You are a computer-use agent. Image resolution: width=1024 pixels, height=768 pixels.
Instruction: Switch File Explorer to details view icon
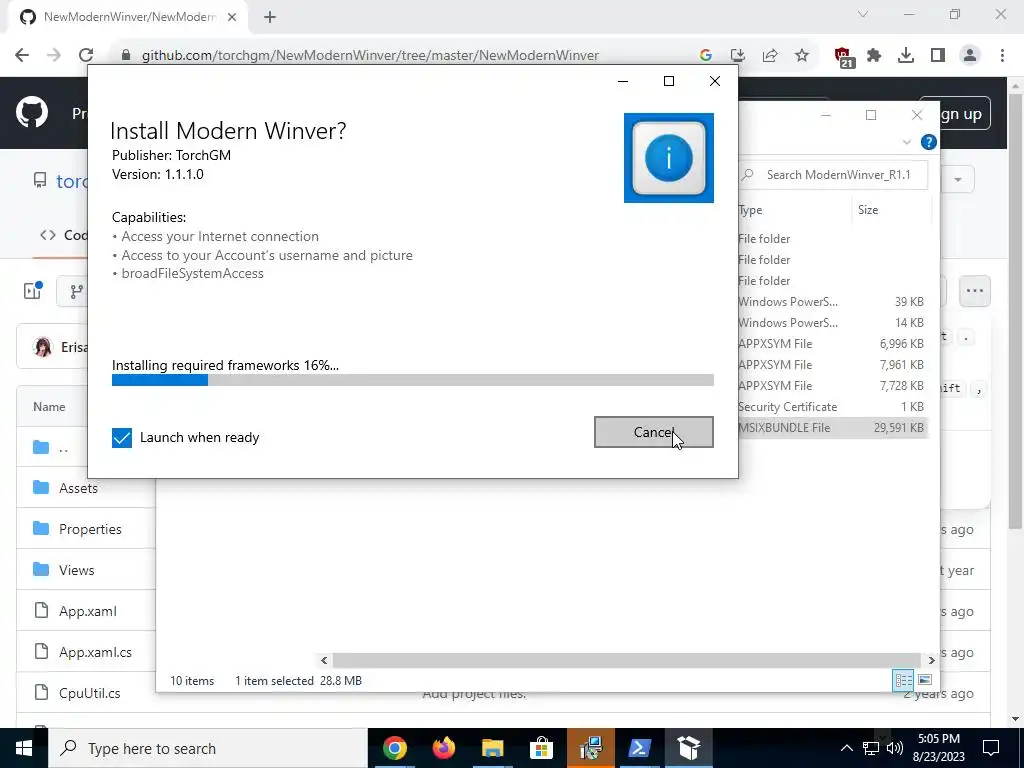point(903,680)
